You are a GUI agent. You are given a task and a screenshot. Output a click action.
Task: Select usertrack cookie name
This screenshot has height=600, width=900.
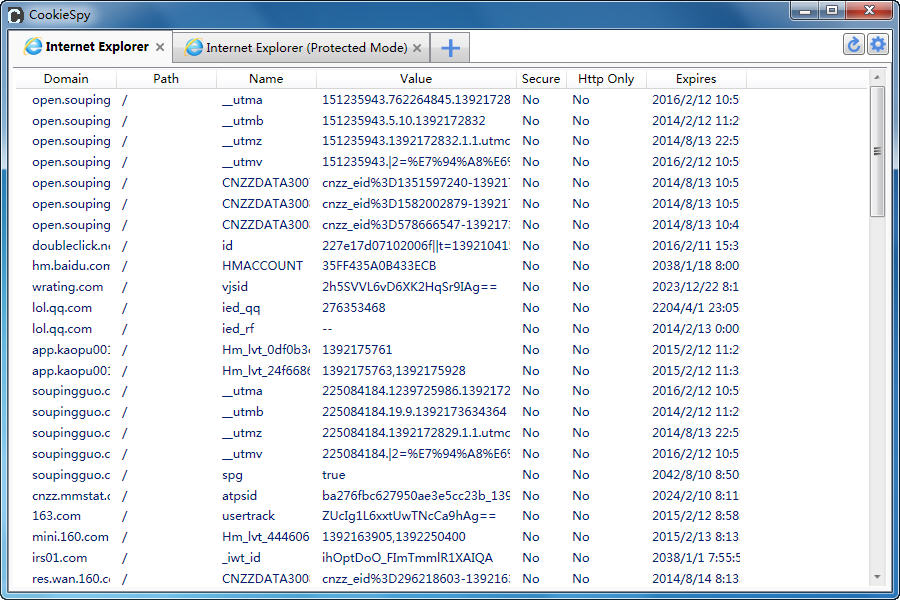(x=249, y=516)
